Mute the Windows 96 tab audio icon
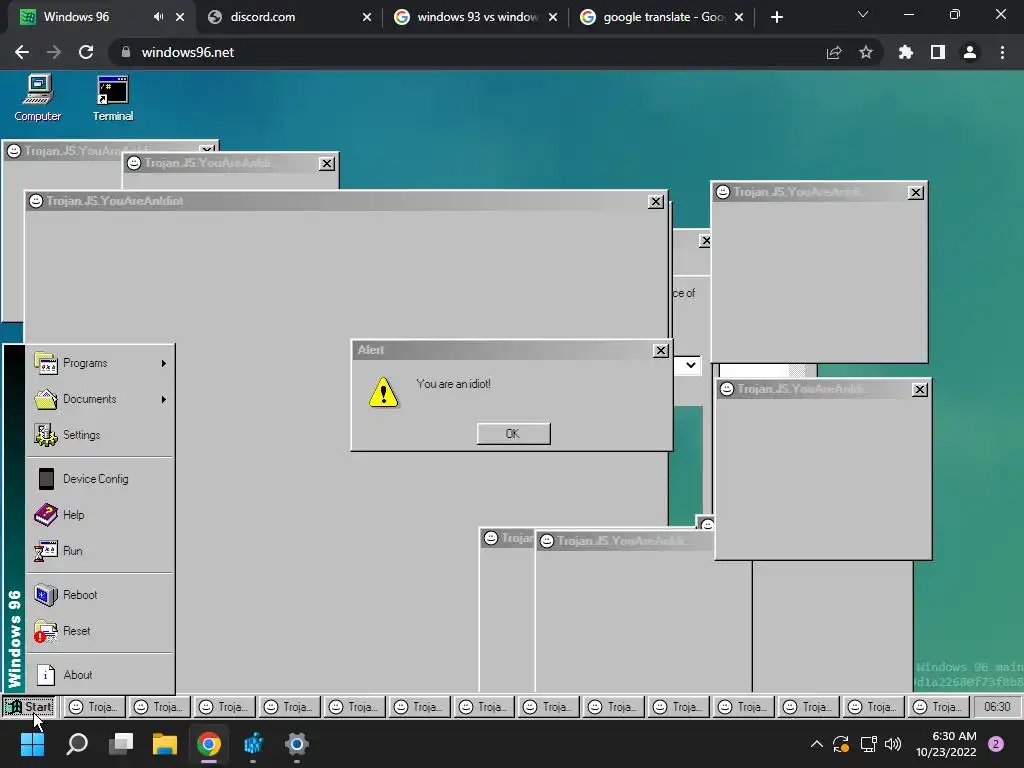 (x=158, y=17)
